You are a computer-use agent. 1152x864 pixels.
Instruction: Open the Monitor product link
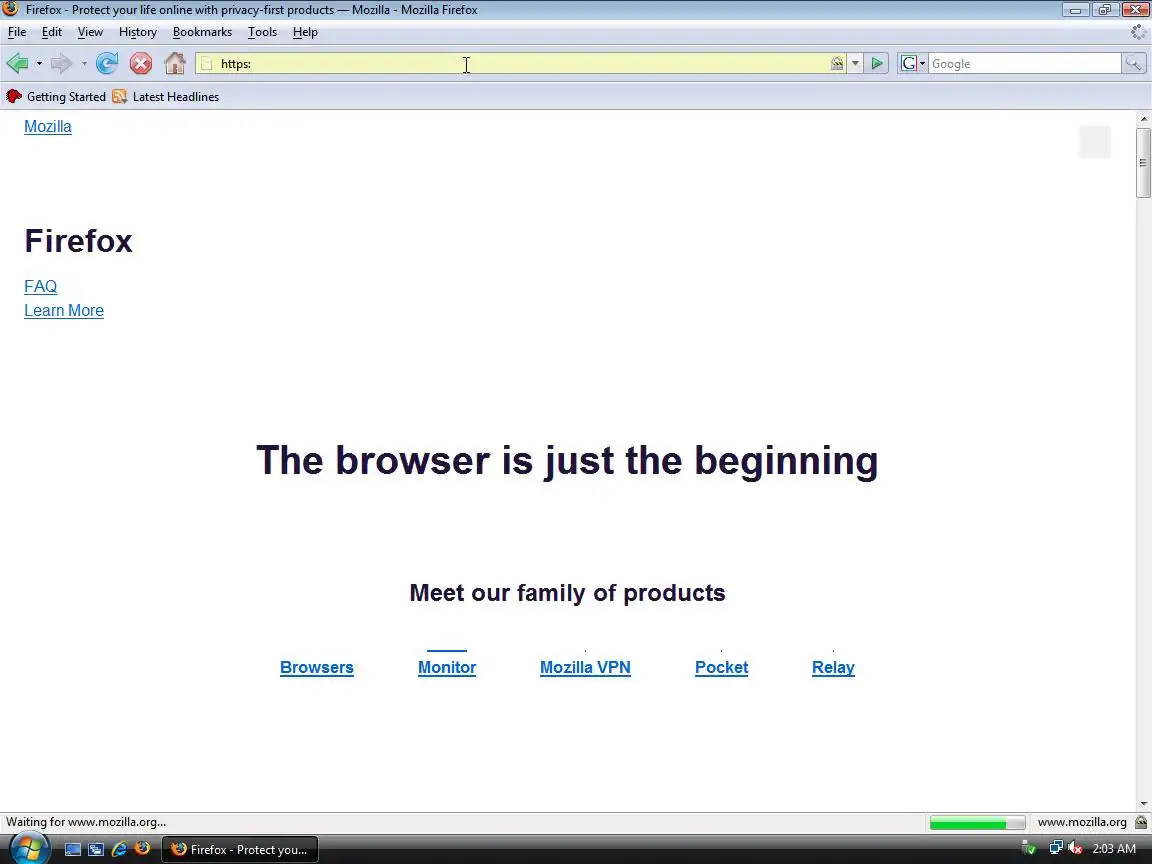click(x=447, y=668)
